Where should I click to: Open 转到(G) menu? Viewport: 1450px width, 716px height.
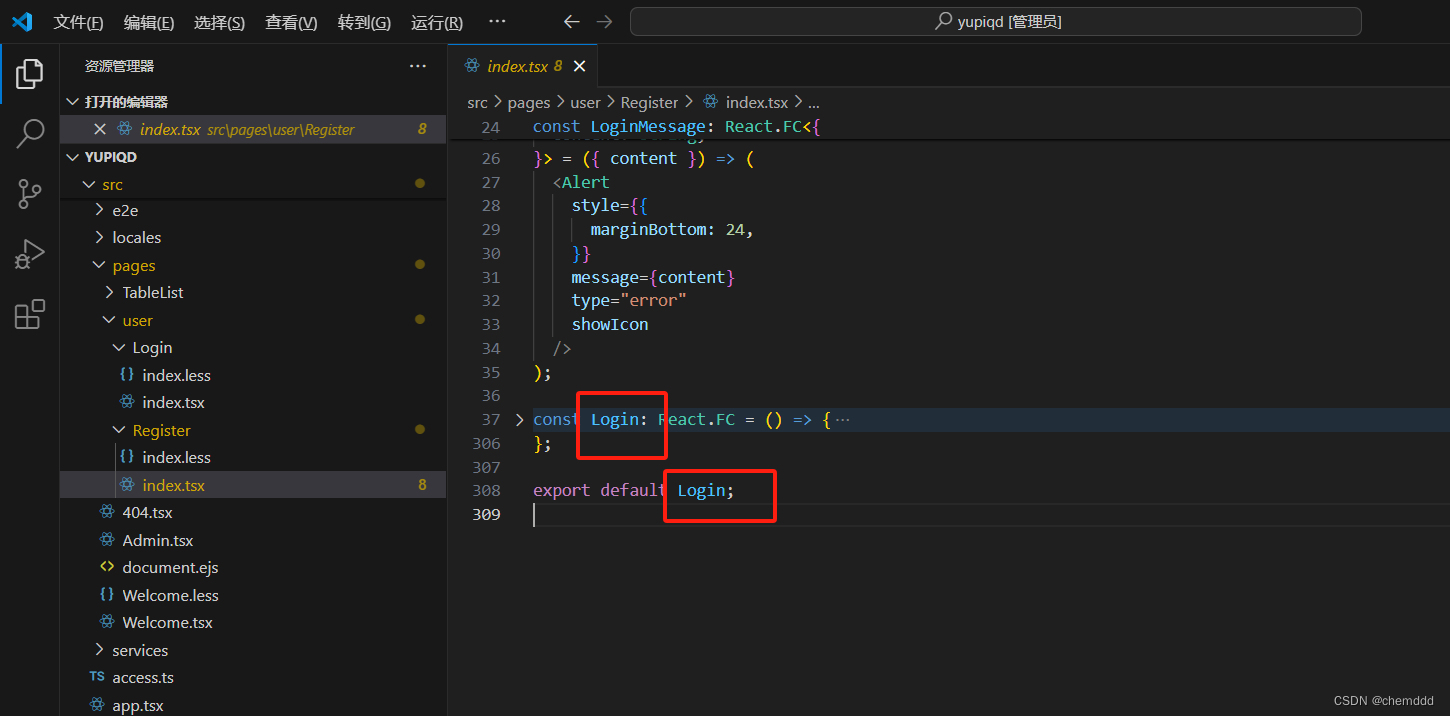pos(364,22)
